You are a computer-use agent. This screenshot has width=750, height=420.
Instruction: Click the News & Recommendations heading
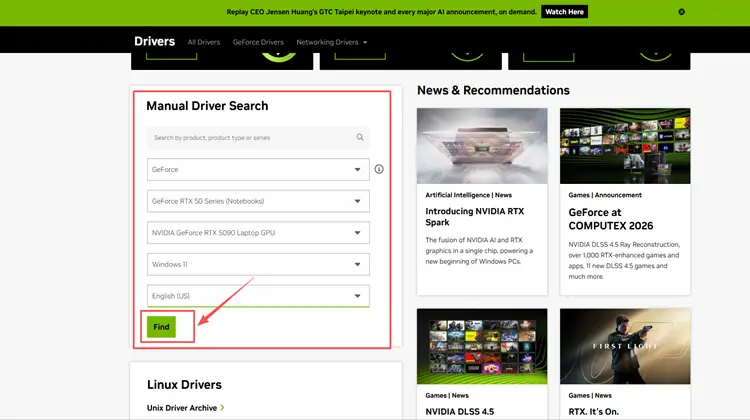point(493,90)
